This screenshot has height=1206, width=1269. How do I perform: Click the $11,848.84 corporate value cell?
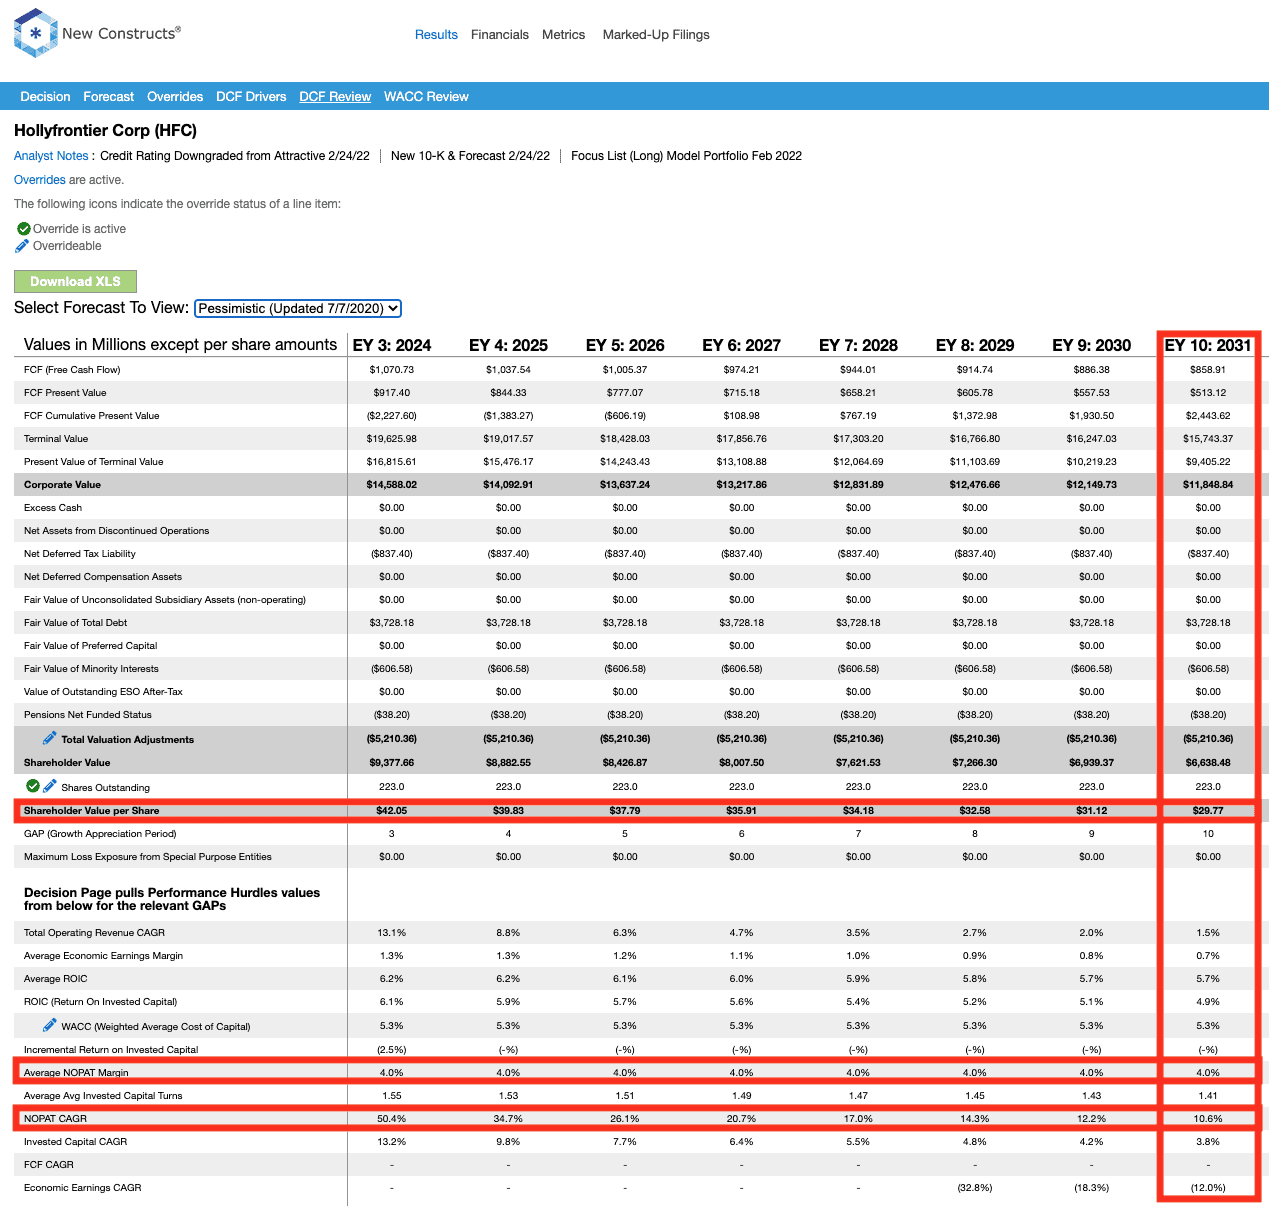(x=1208, y=485)
